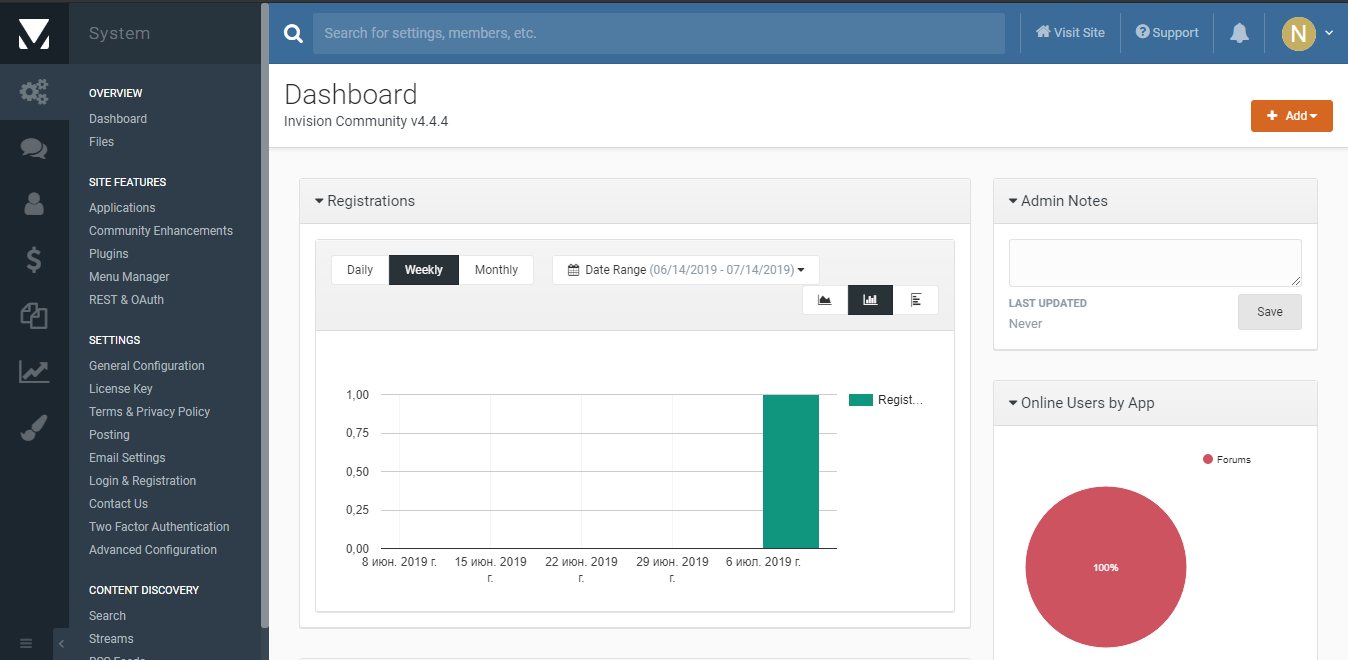Viewport: 1348px width, 660px height.
Task: Open Files in sidebar menu
Action: (101, 142)
